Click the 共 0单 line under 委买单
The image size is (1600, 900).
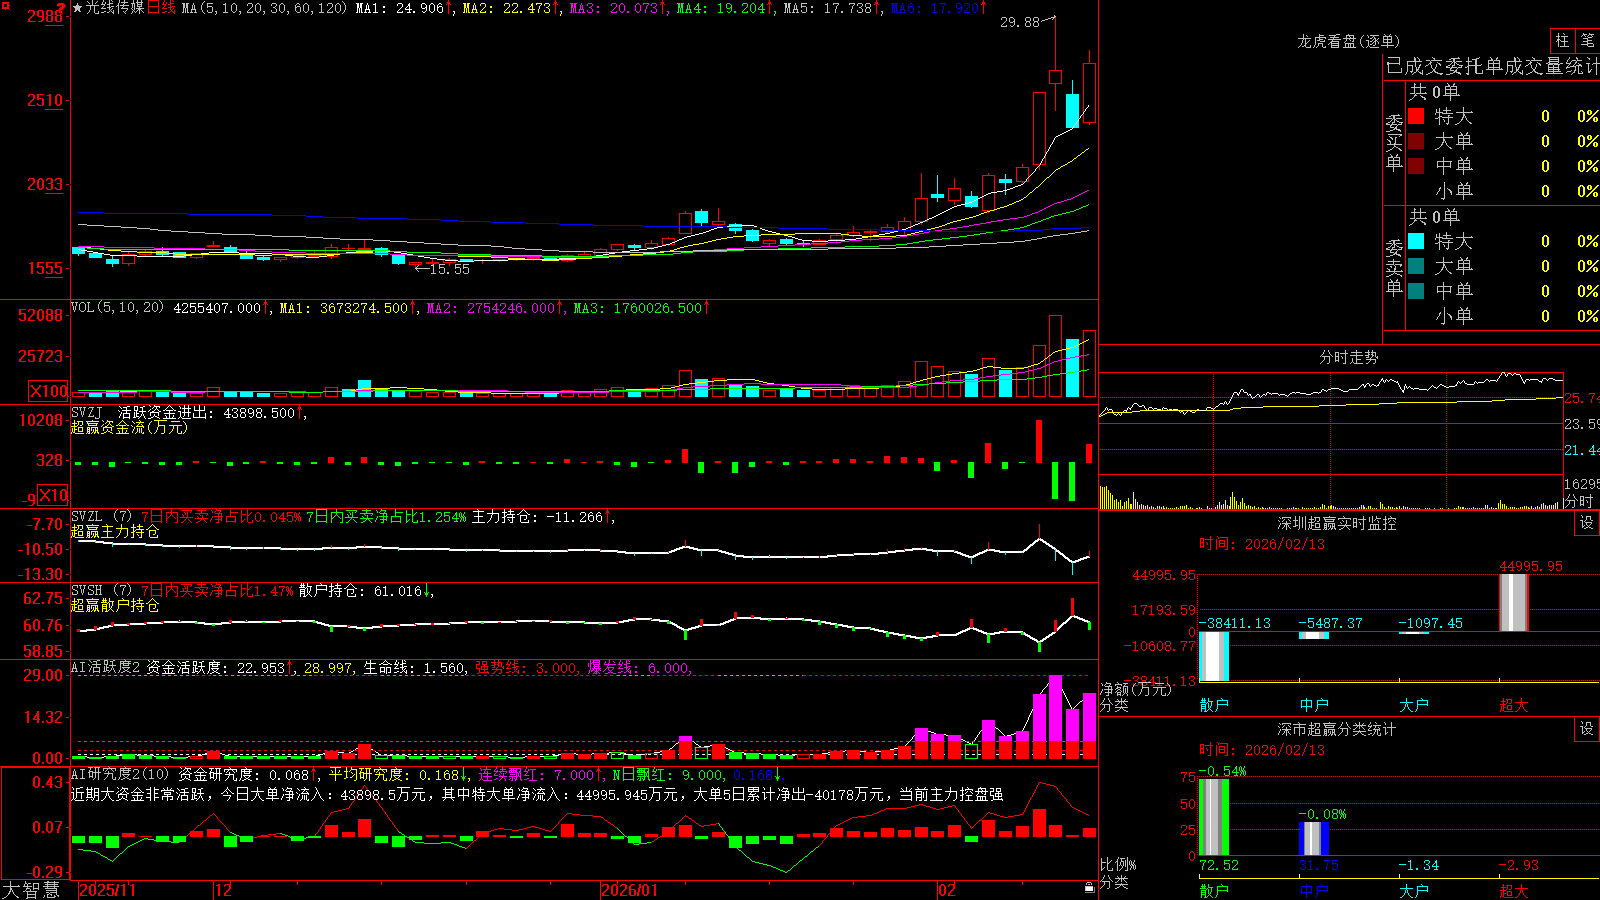pos(1434,92)
